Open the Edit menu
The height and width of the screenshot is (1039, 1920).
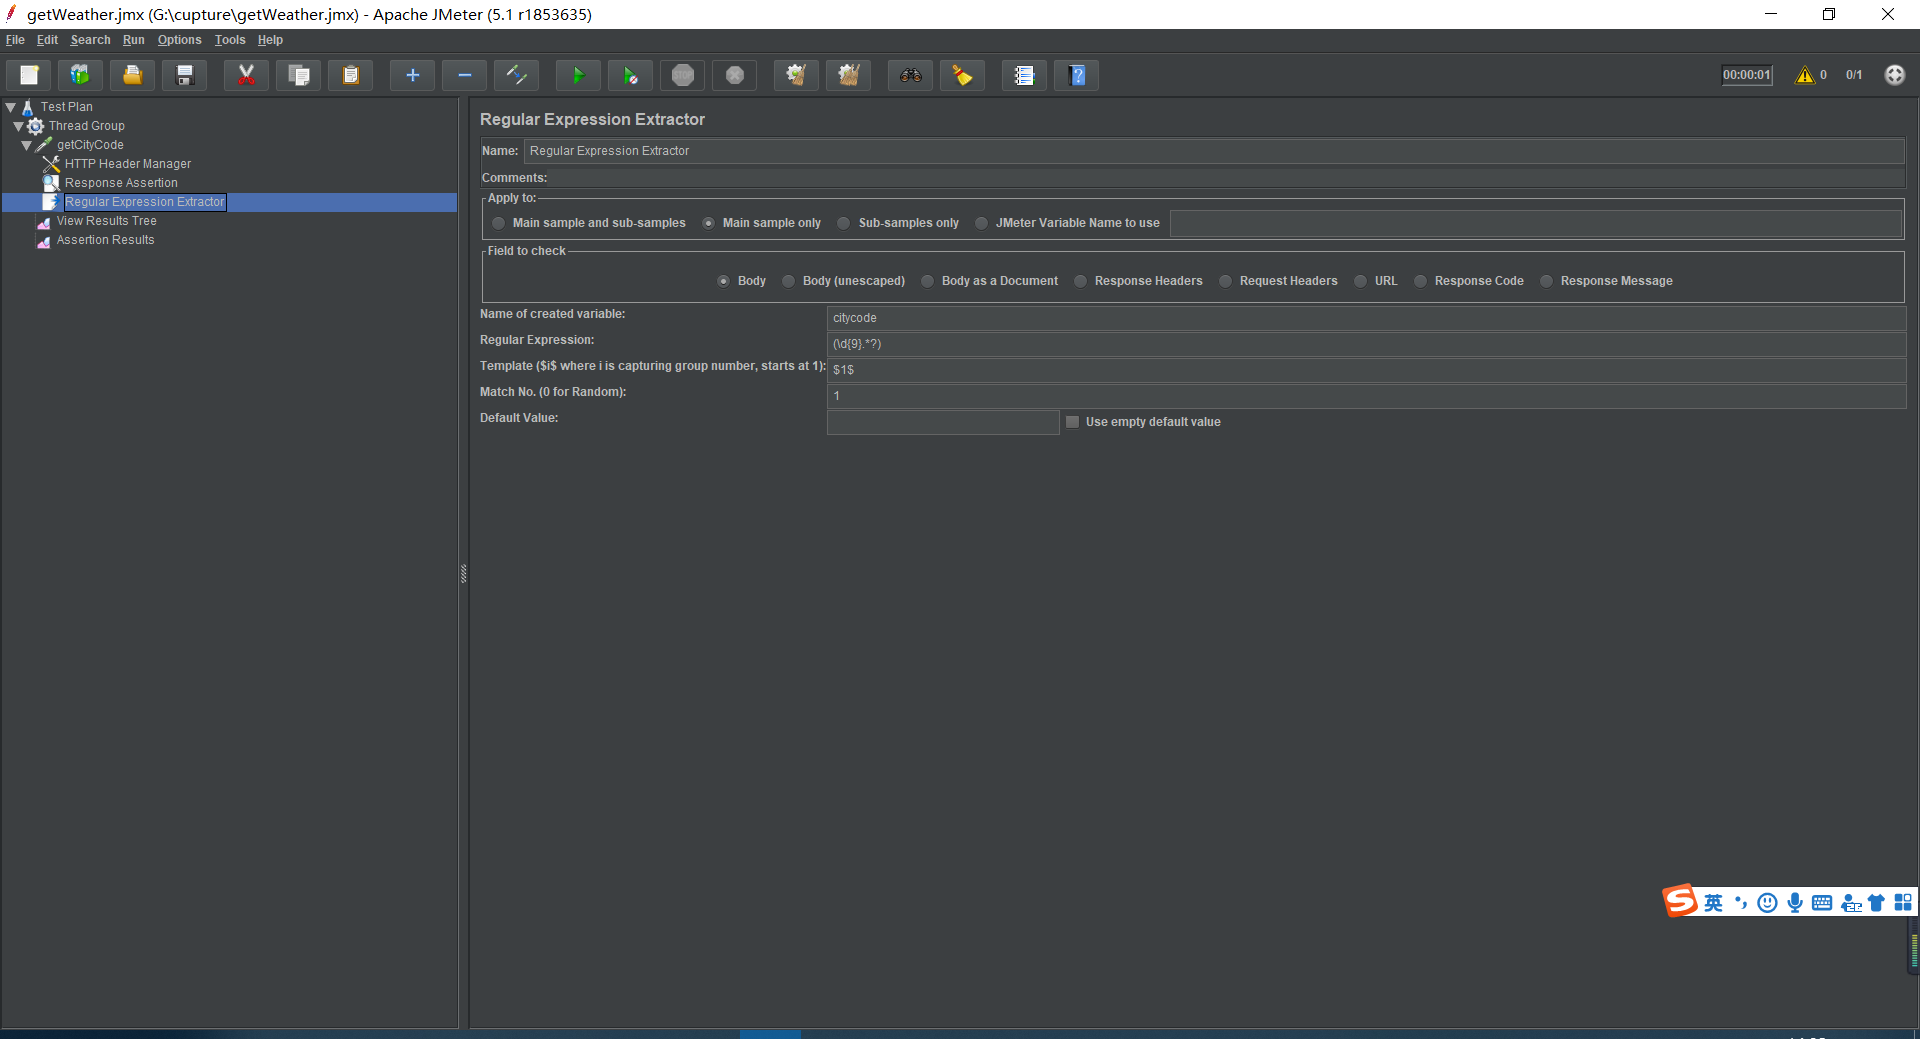[x=47, y=40]
